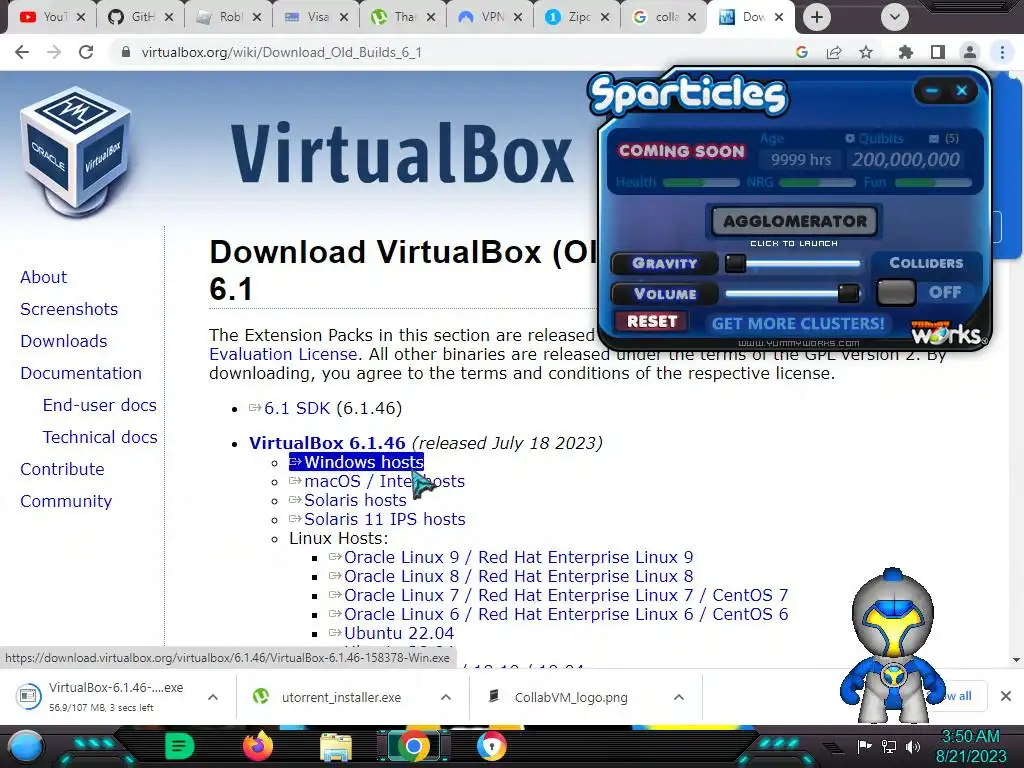Open the About sidebar link
The image size is (1024, 768).
click(43, 277)
